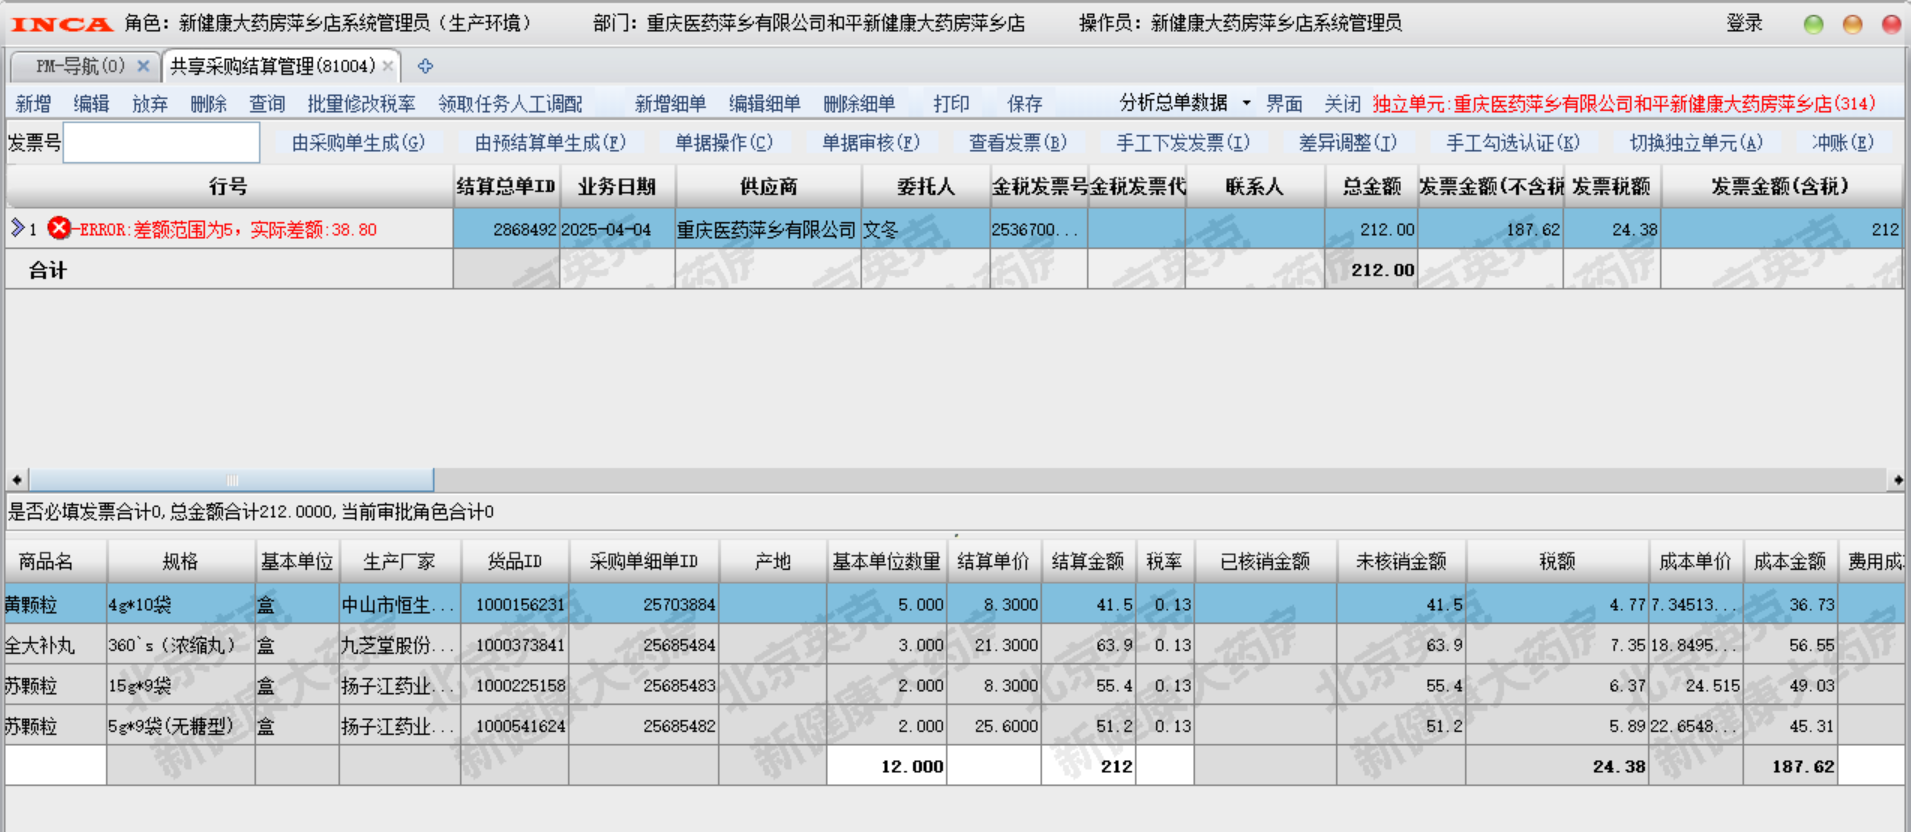Click the 关闭 toolbar item

[1342, 103]
